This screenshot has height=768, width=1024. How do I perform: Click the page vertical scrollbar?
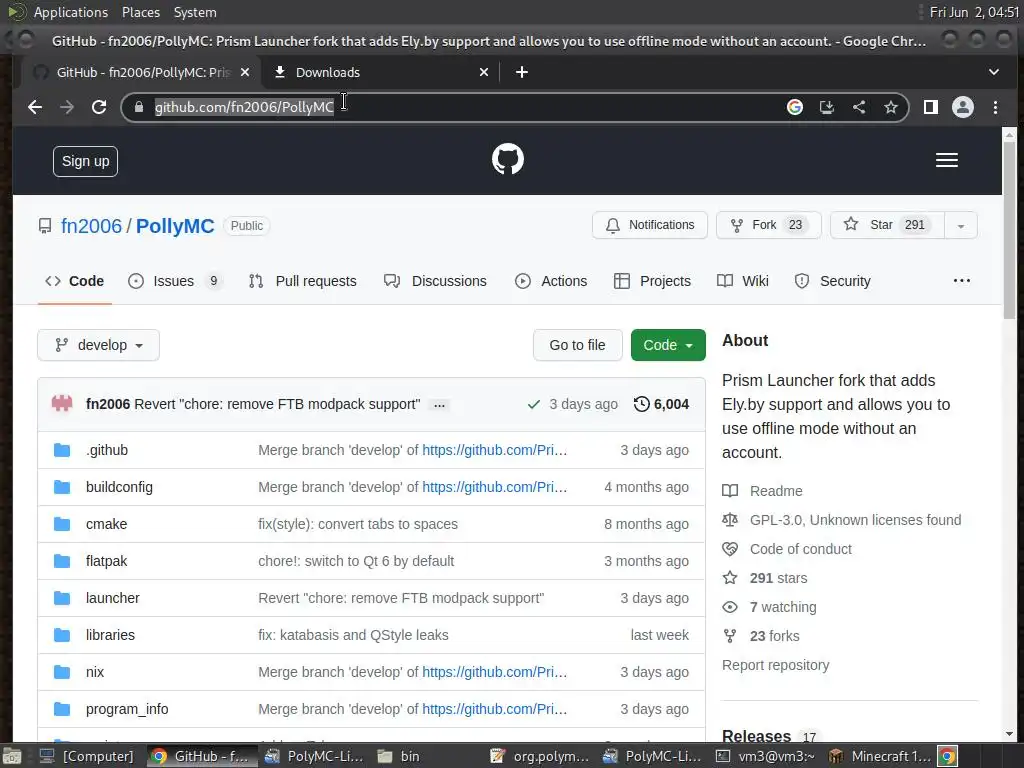pyautogui.click(x=1010, y=229)
